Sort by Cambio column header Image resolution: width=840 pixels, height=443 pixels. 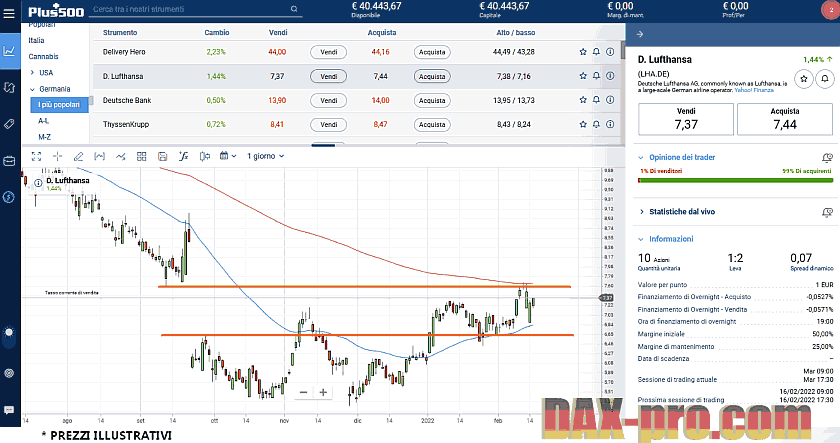click(216, 33)
